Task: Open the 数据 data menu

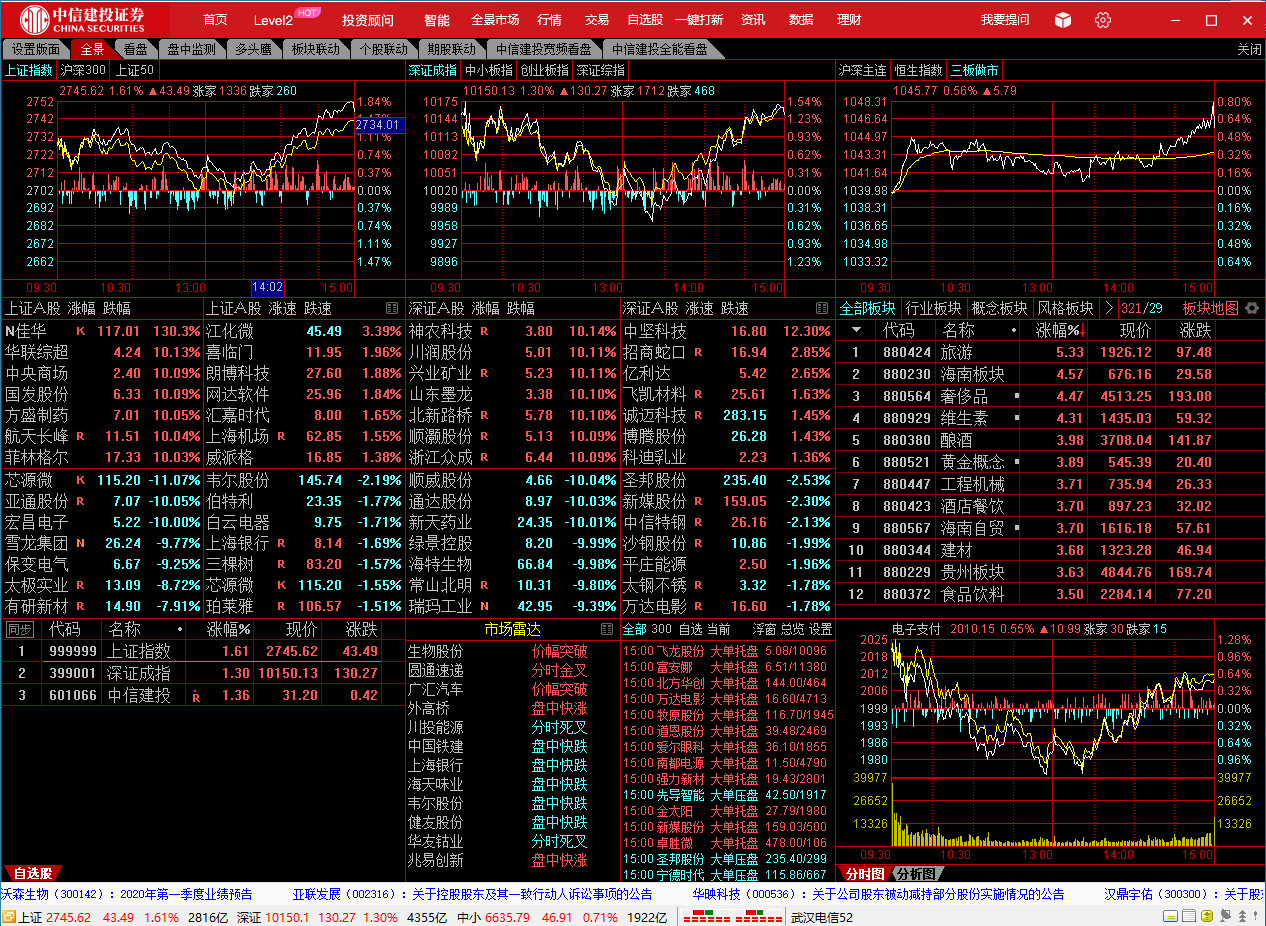Action: click(x=801, y=20)
